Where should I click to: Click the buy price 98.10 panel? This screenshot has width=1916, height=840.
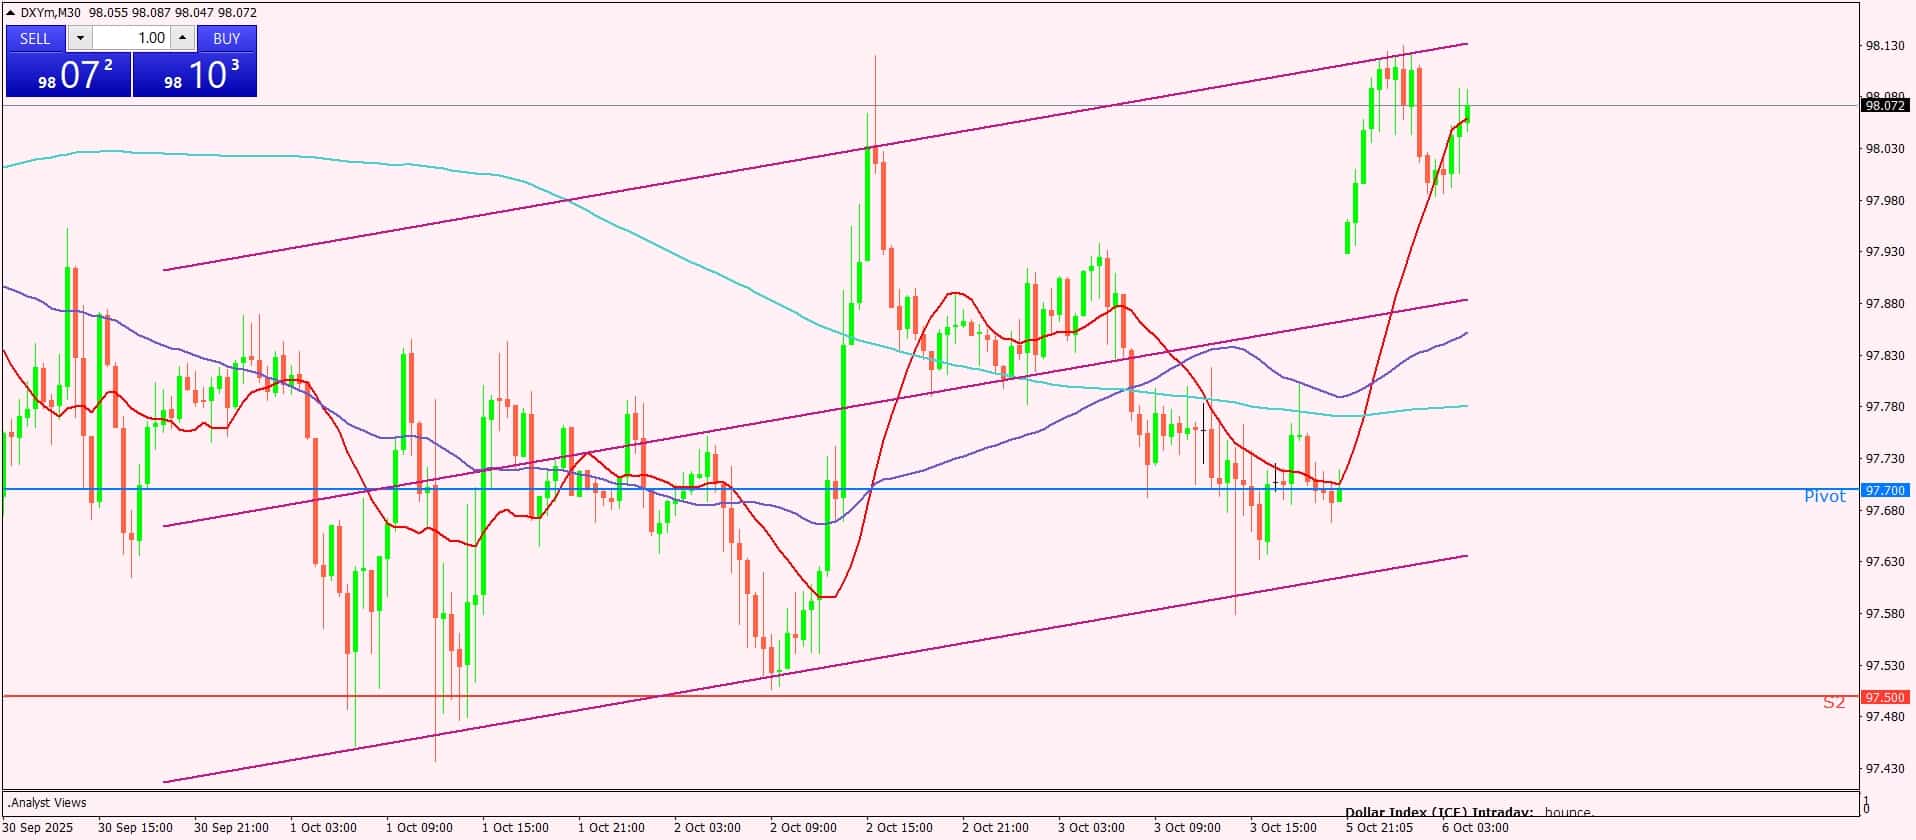pos(195,75)
